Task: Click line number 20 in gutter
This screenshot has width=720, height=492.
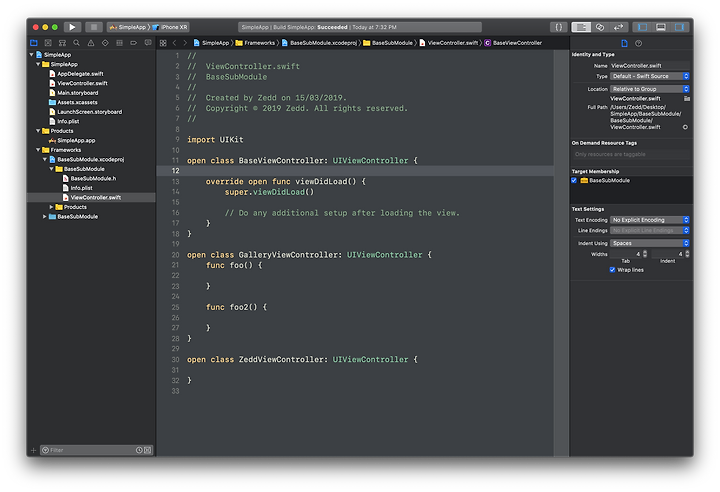Action: 175,255
